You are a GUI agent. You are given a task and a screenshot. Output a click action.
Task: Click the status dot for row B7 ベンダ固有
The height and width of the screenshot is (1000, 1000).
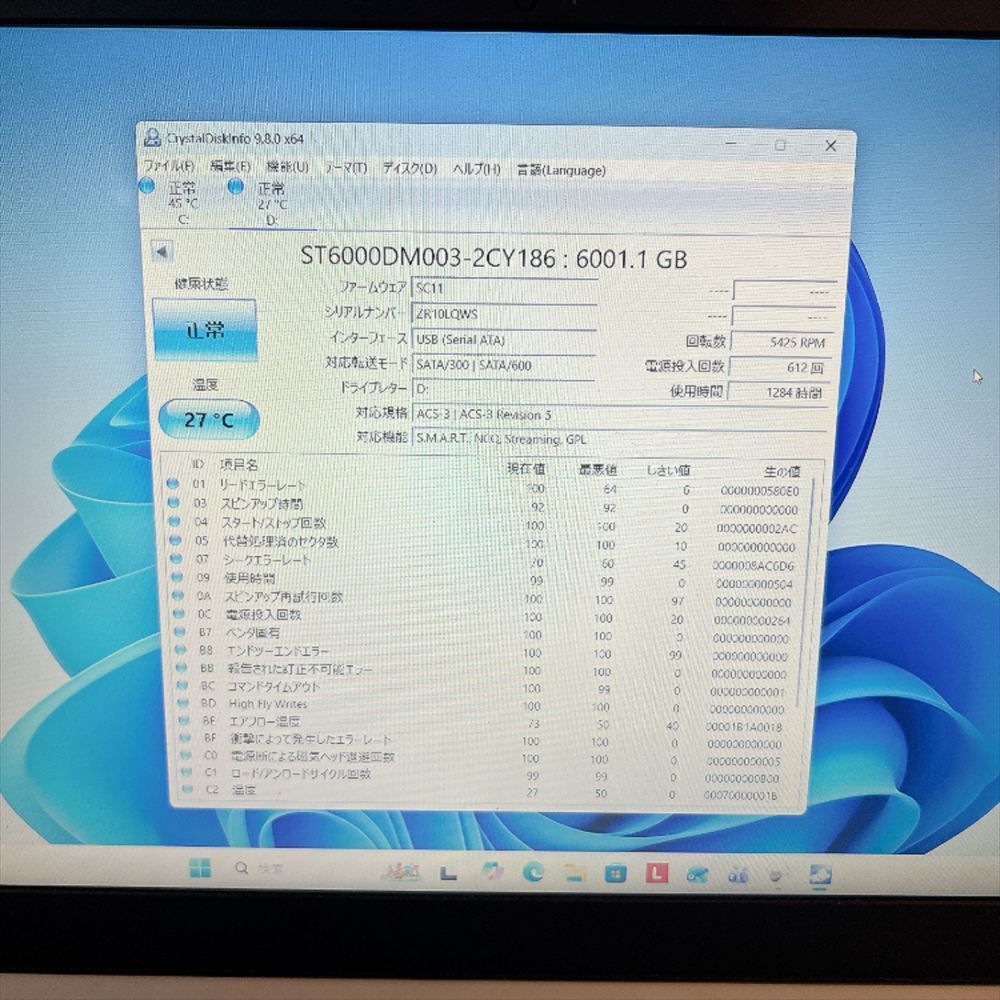pos(180,632)
